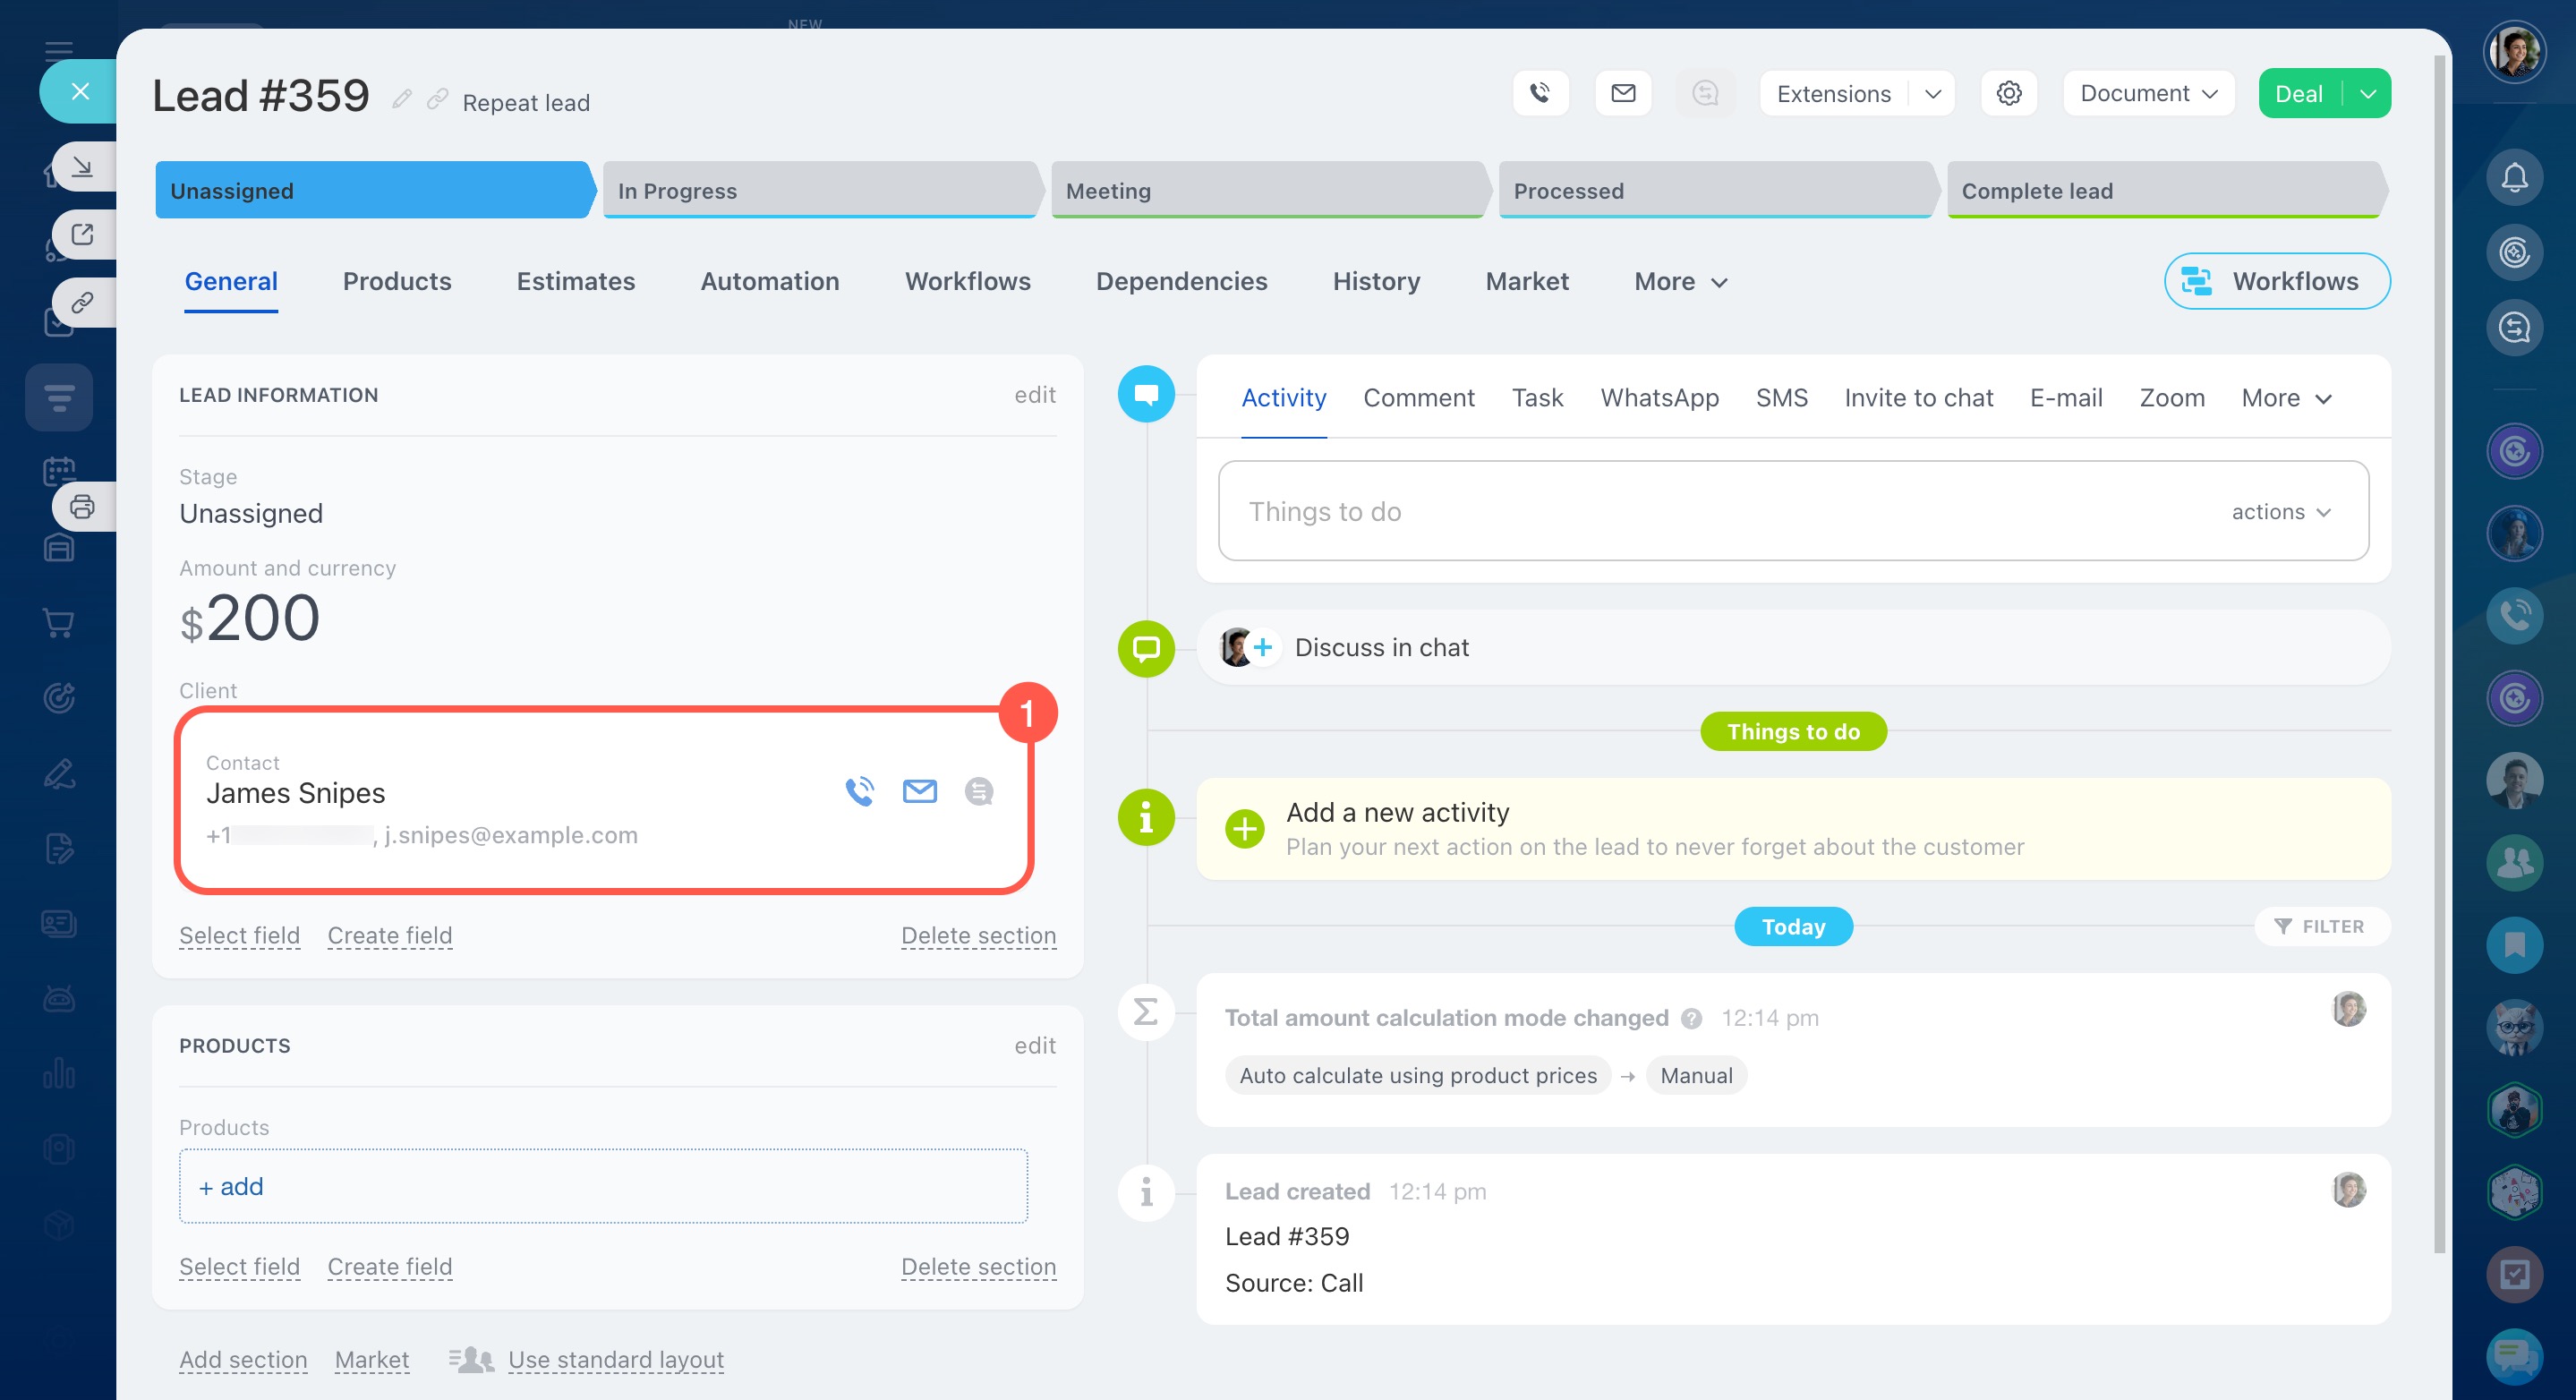Image resolution: width=2576 pixels, height=1400 pixels.
Task: Click the pencil icon beside Lead #359
Action: pos(402,99)
